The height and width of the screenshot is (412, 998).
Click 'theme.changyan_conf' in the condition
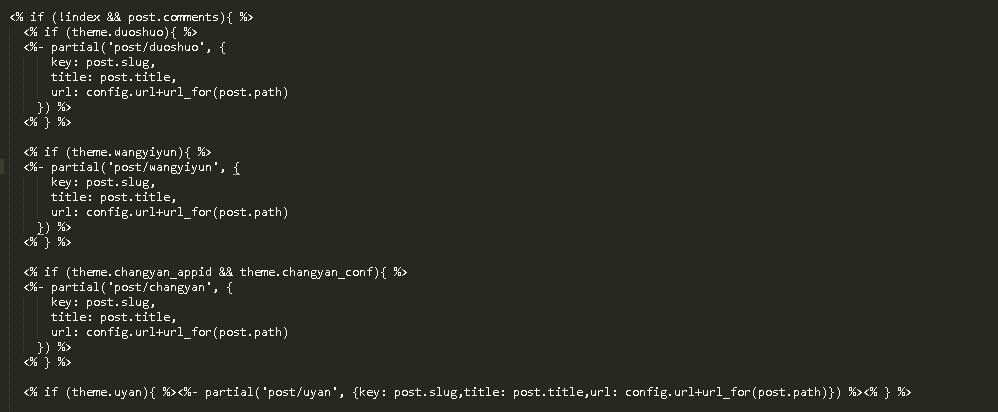point(308,273)
